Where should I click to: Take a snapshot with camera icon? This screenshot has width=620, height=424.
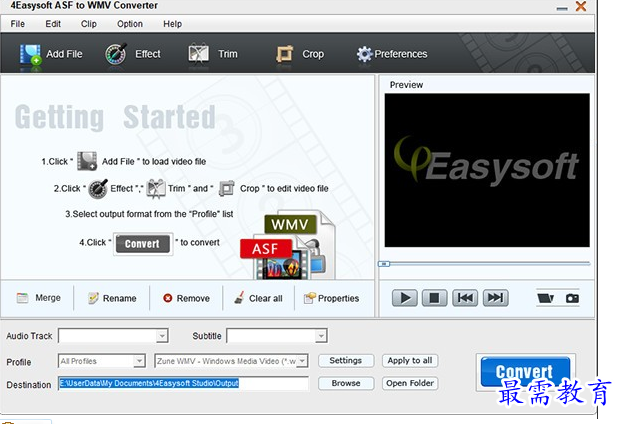[572, 298]
